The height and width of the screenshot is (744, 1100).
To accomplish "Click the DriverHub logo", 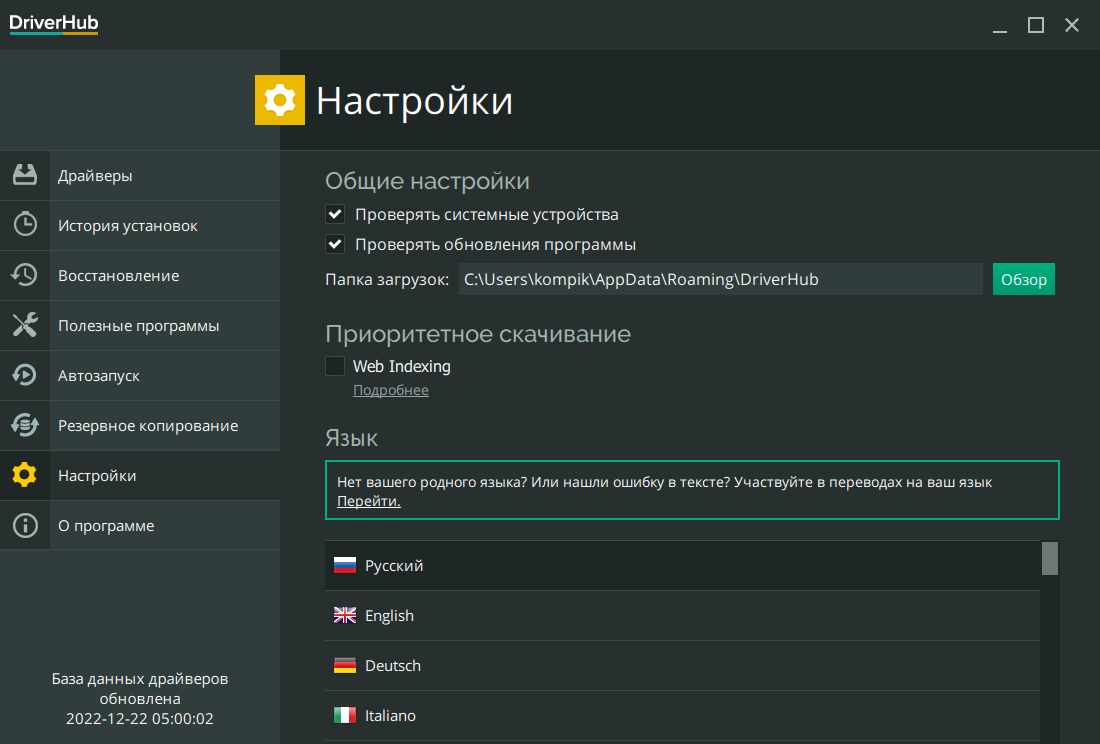I will 54,24.
